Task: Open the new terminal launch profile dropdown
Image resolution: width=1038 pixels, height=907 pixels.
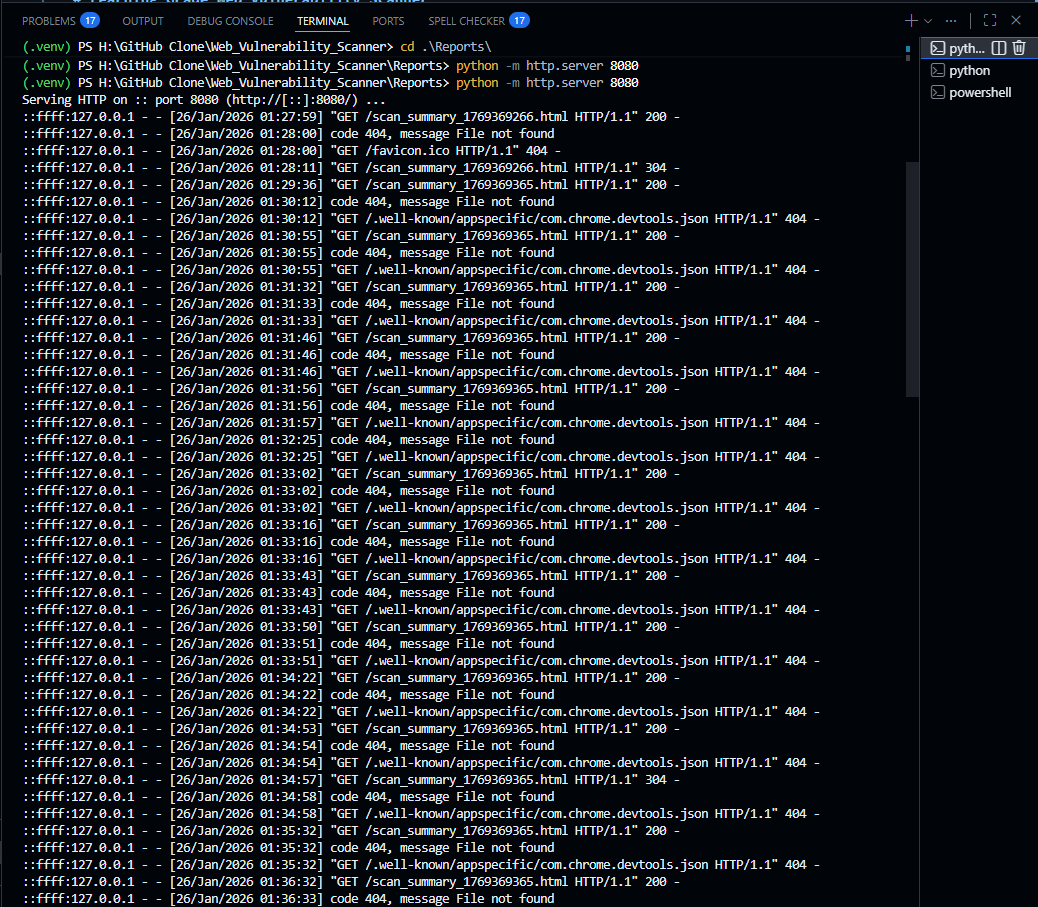Action: click(928, 21)
